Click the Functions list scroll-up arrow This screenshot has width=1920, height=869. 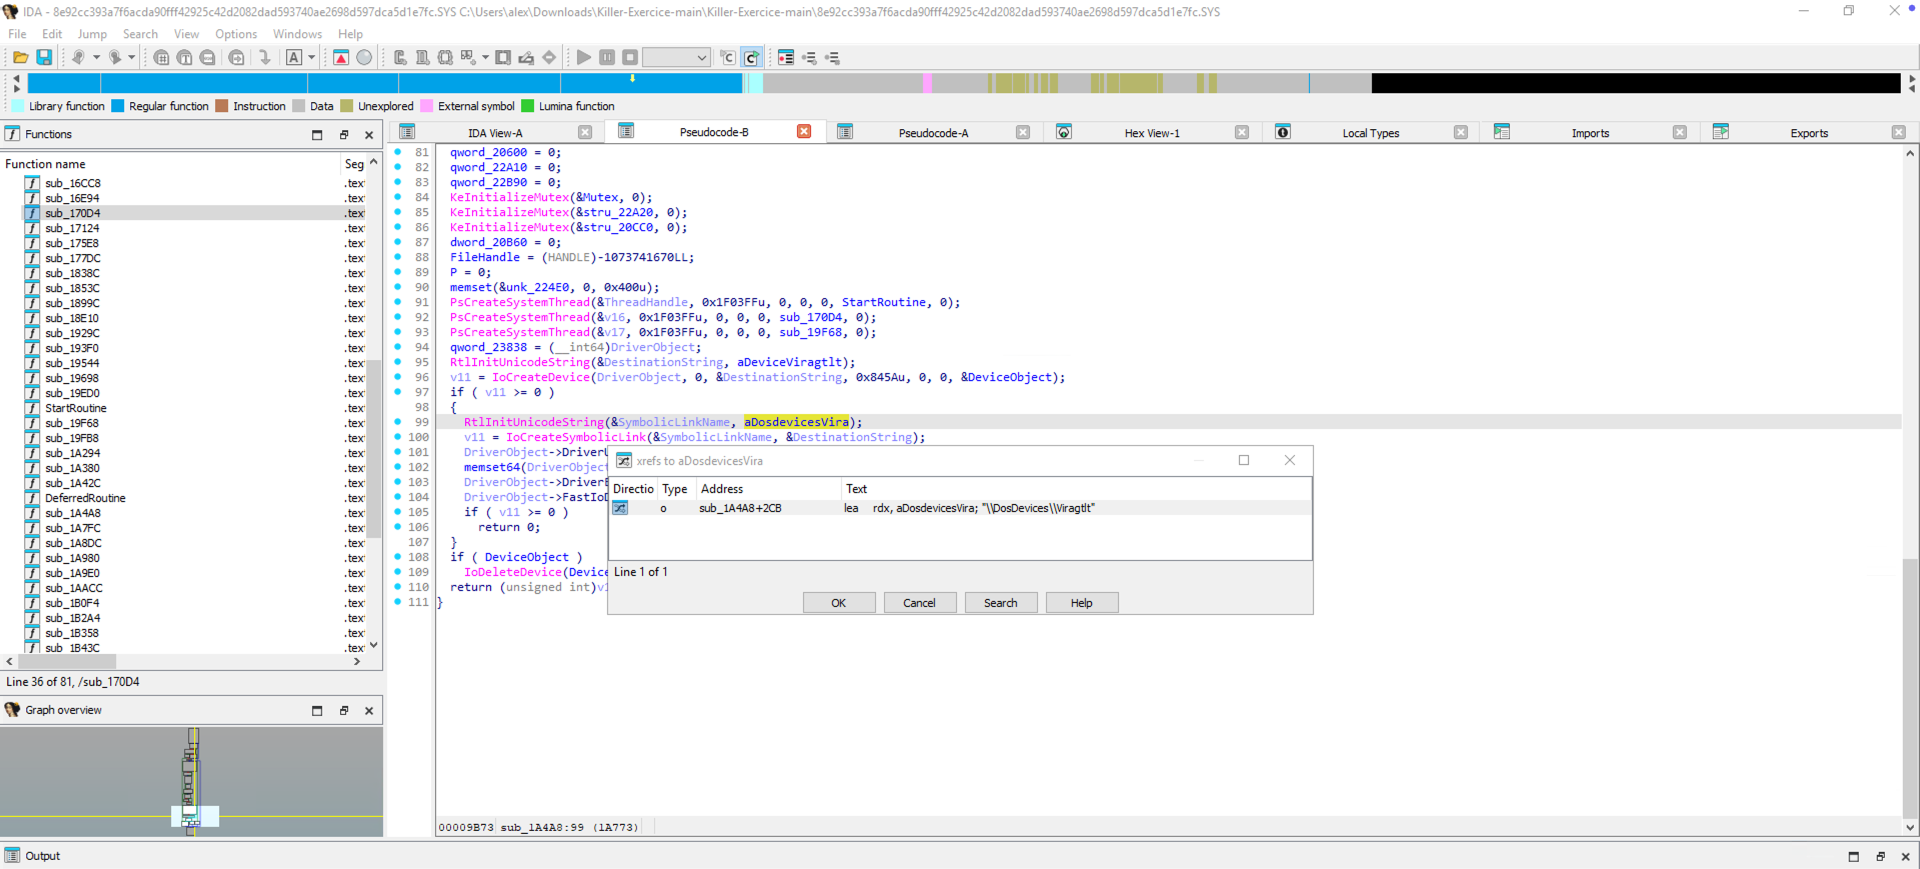tap(374, 162)
